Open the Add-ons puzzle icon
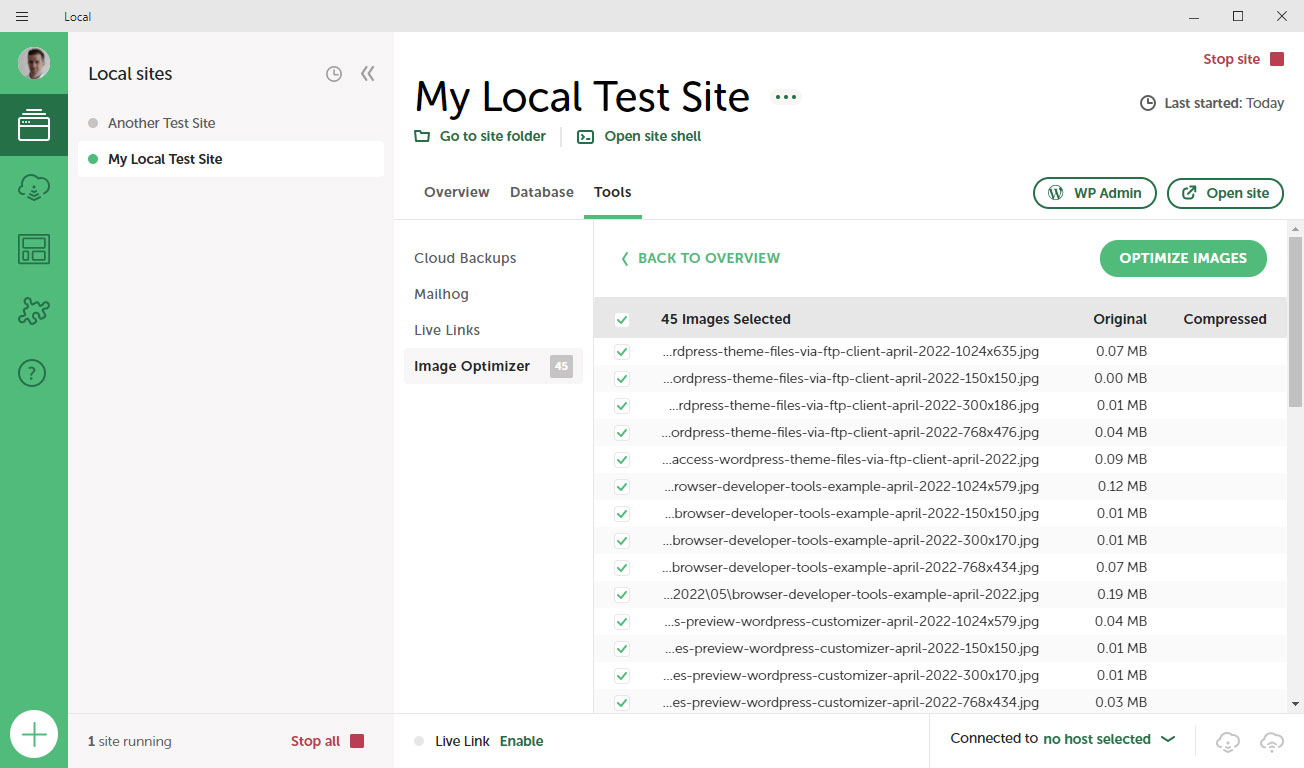1304x768 pixels. [x=34, y=311]
